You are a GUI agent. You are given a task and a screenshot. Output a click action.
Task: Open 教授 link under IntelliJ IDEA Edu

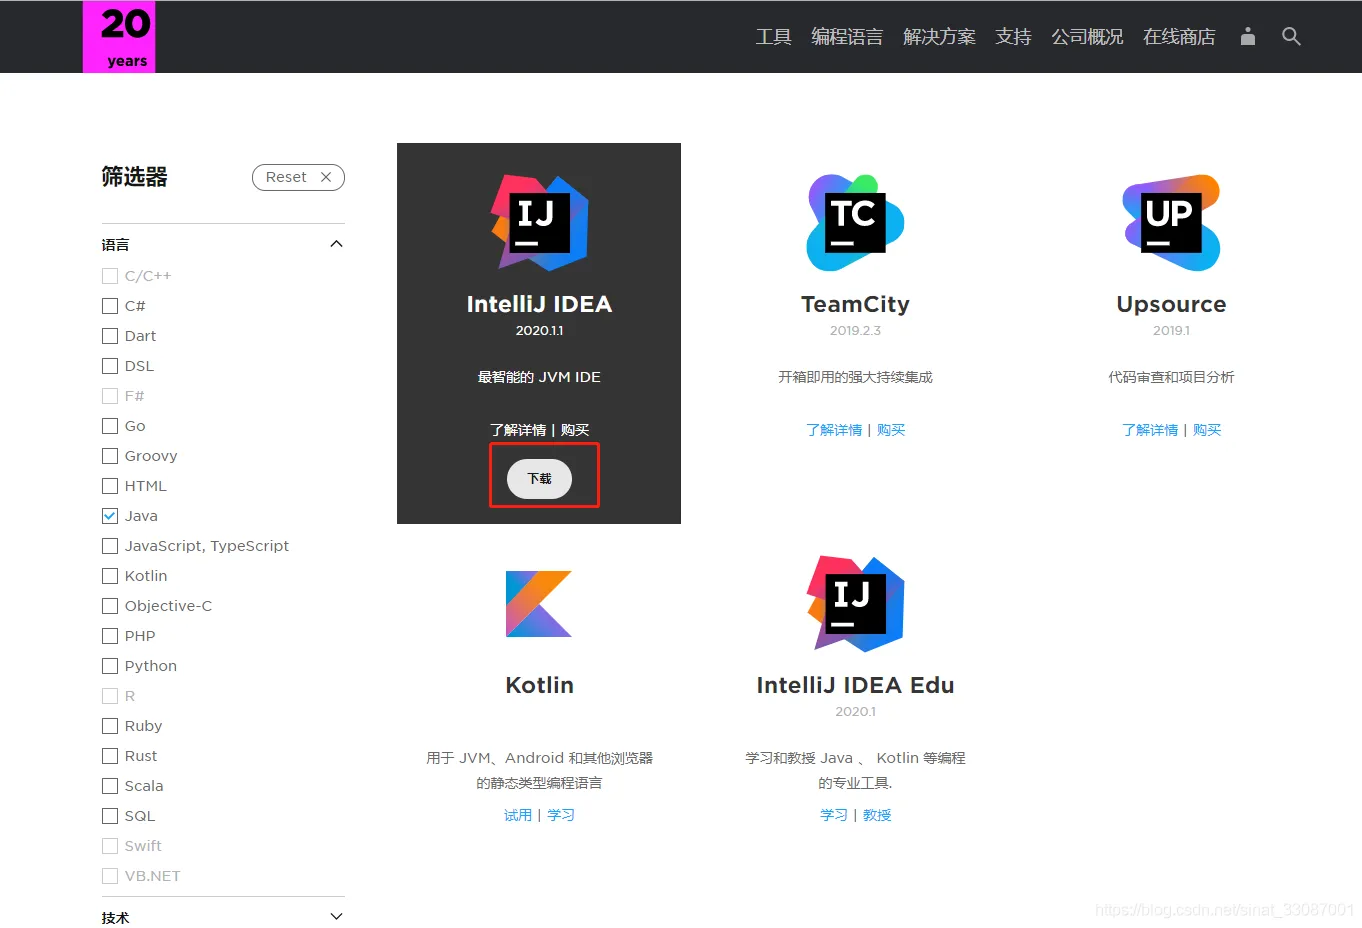[877, 815]
